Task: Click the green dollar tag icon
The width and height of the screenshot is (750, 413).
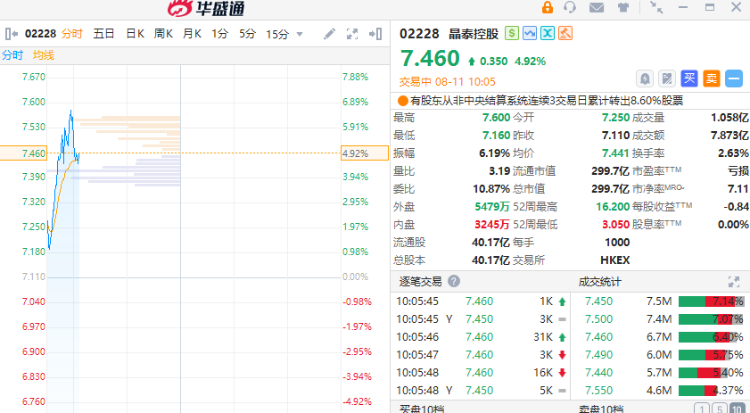Action: click(512, 33)
